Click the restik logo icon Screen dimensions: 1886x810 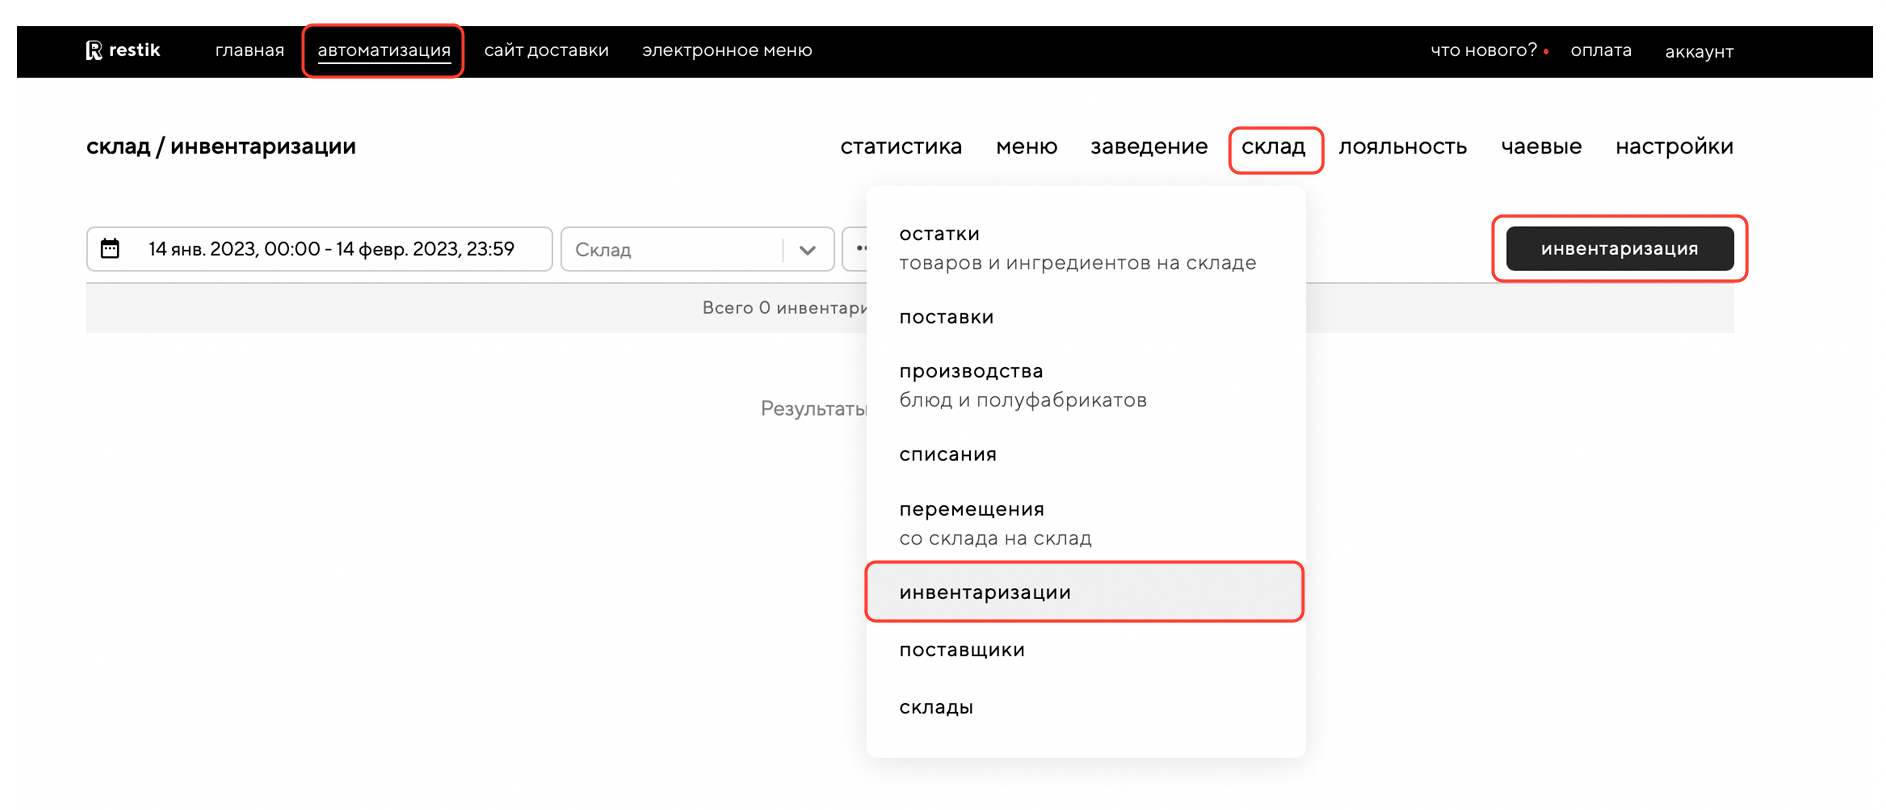click(x=94, y=51)
